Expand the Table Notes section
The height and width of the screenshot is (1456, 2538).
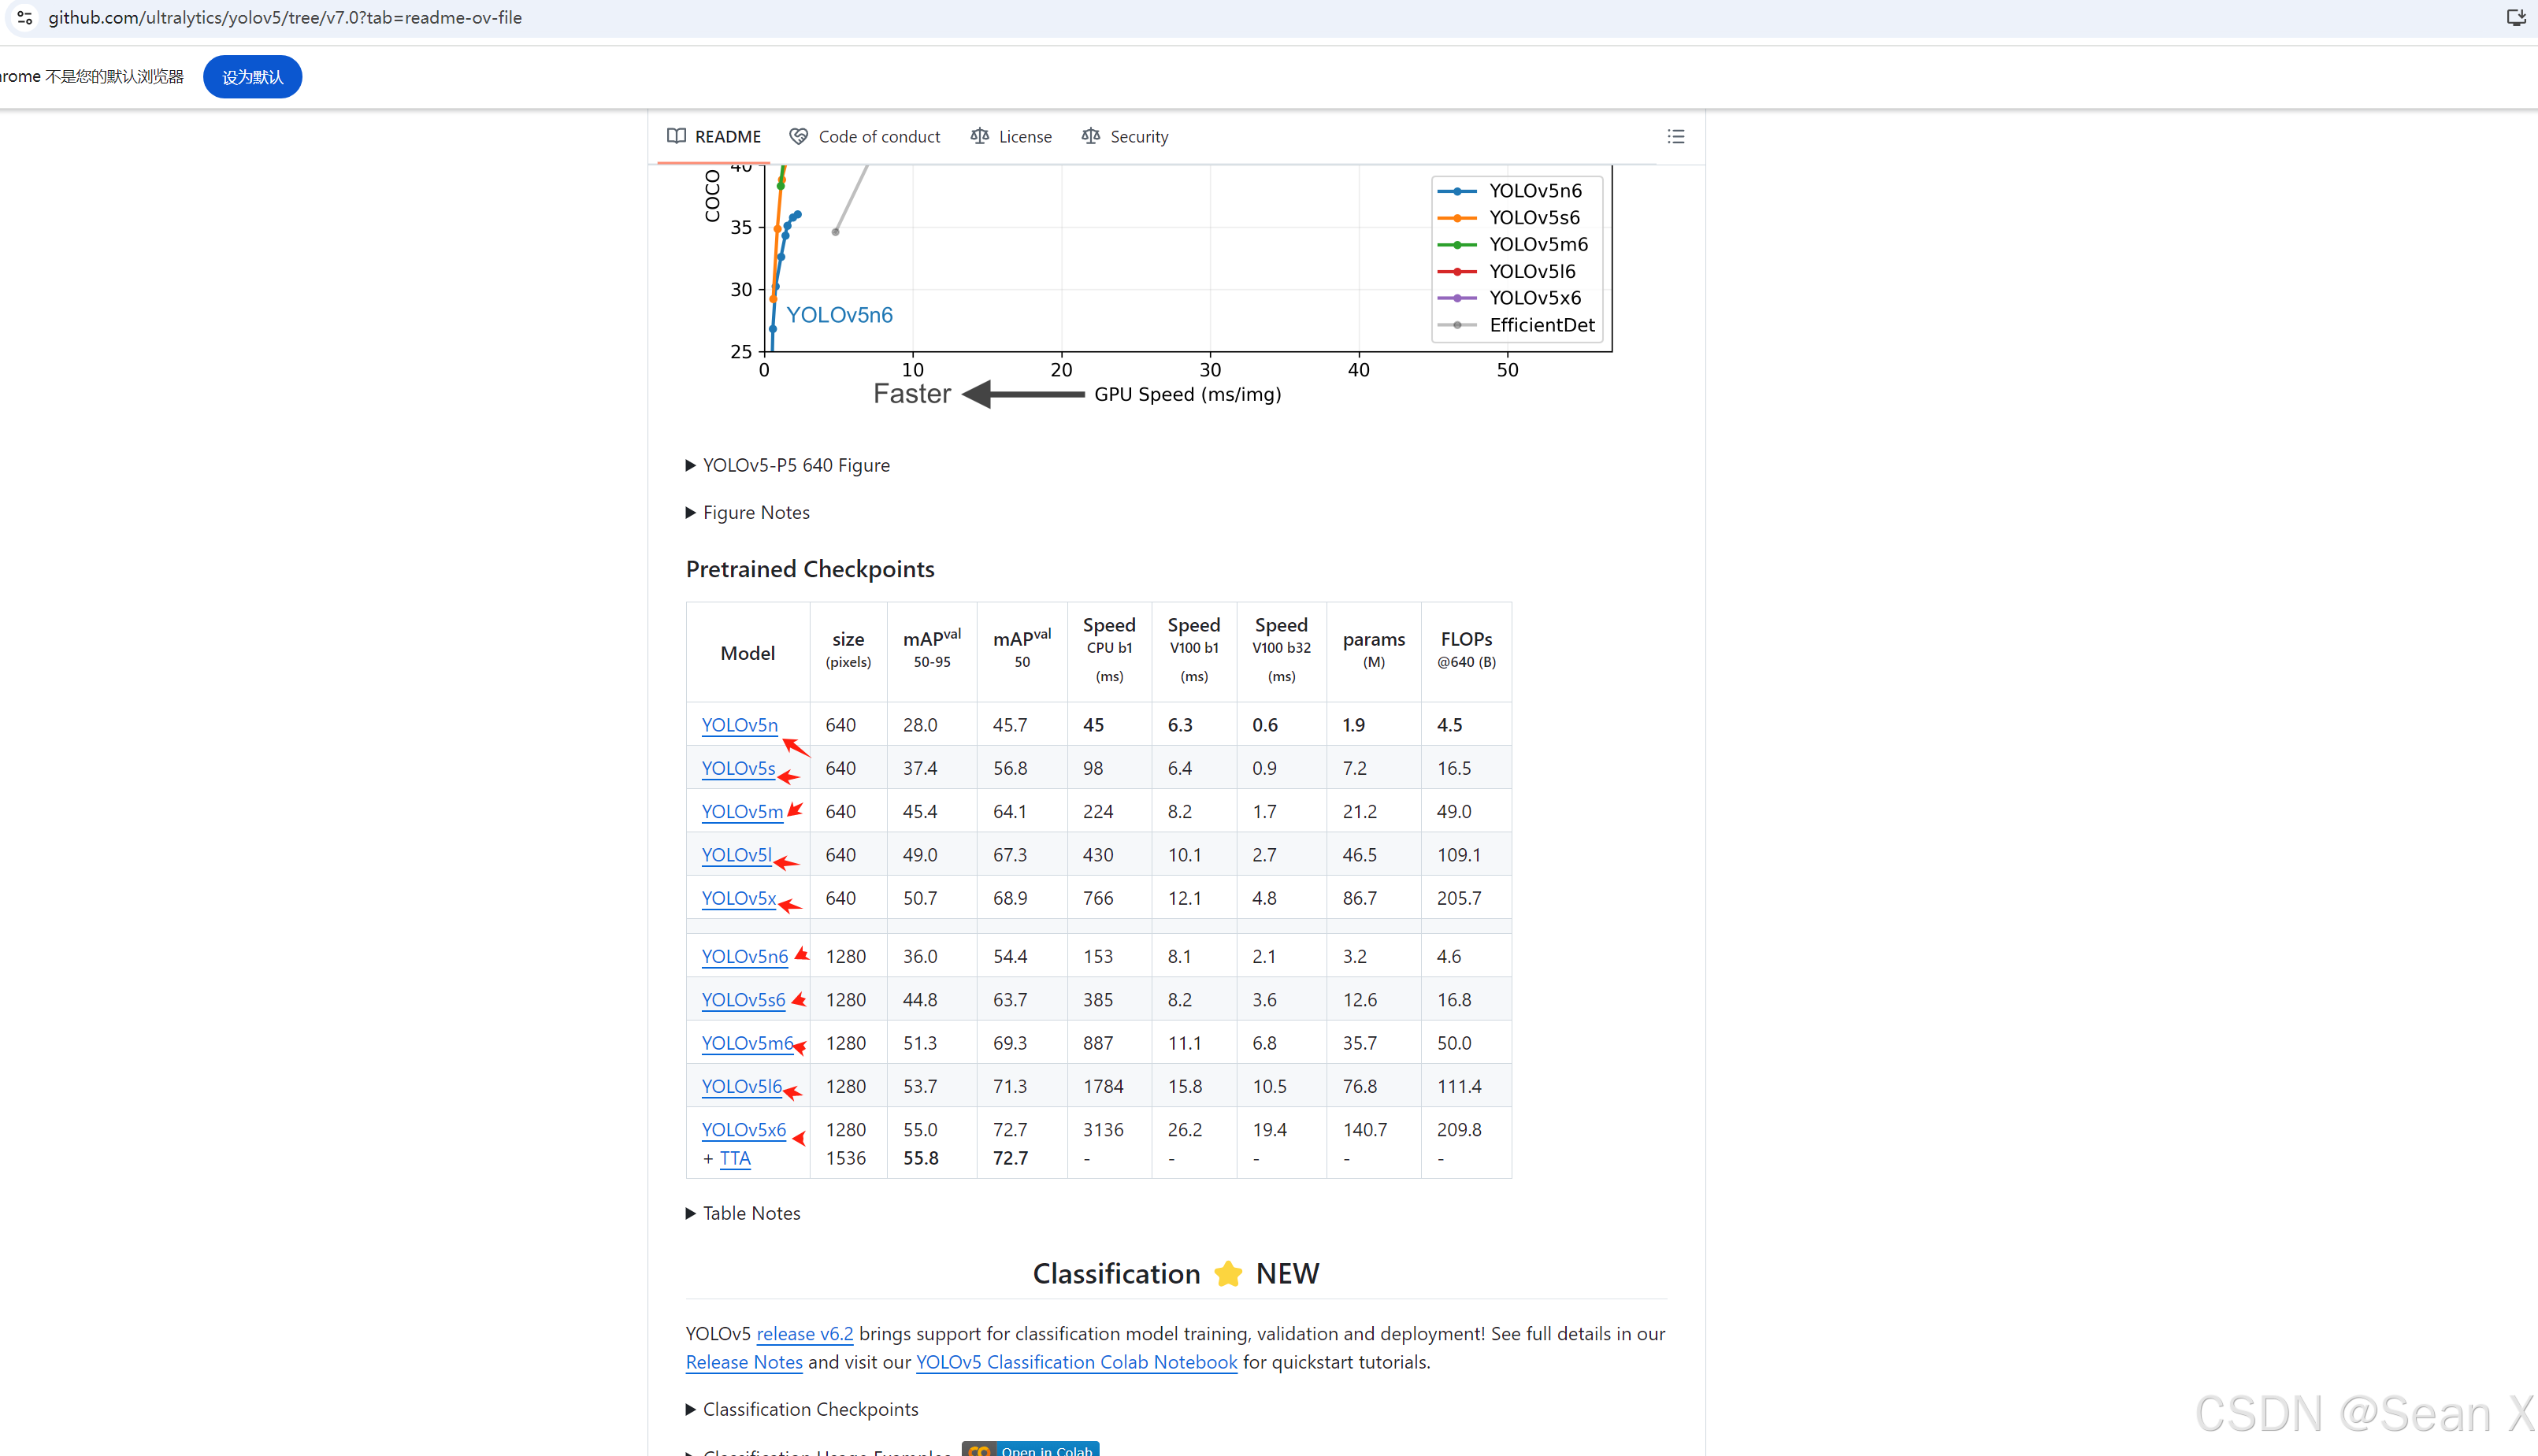pyautogui.click(x=743, y=1213)
